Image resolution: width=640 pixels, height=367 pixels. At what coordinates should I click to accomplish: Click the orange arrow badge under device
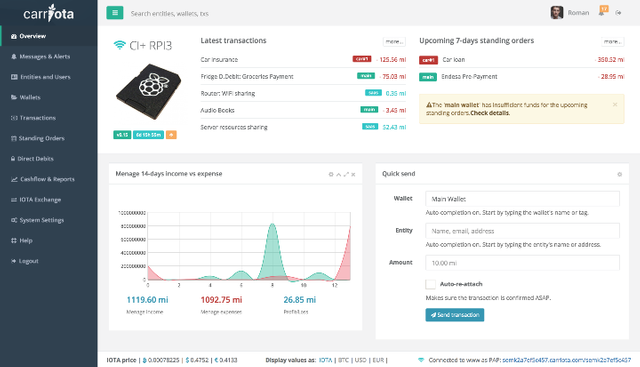coord(171,135)
